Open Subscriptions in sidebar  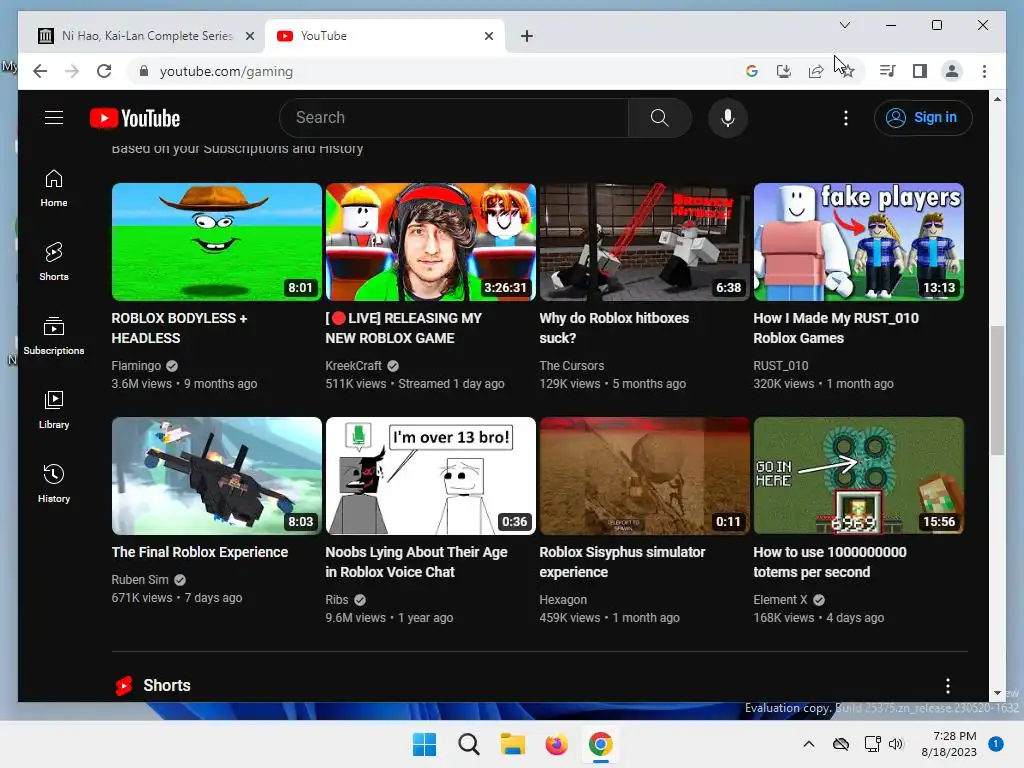54,336
